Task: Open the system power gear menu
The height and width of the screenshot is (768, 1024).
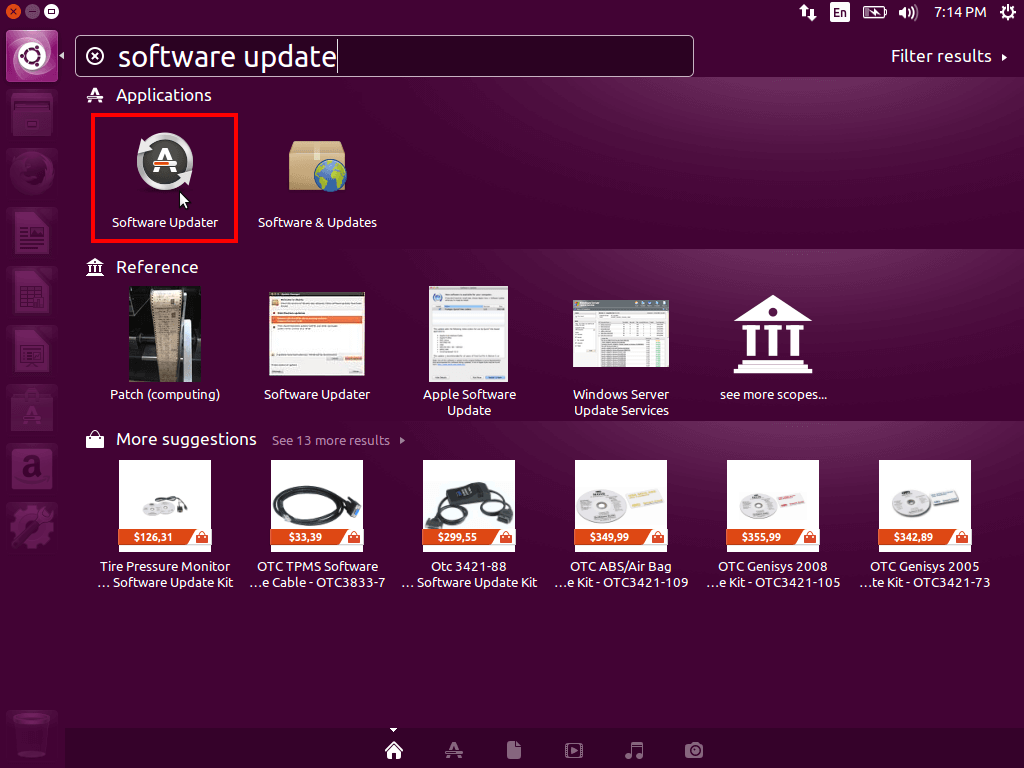Action: (1005, 12)
